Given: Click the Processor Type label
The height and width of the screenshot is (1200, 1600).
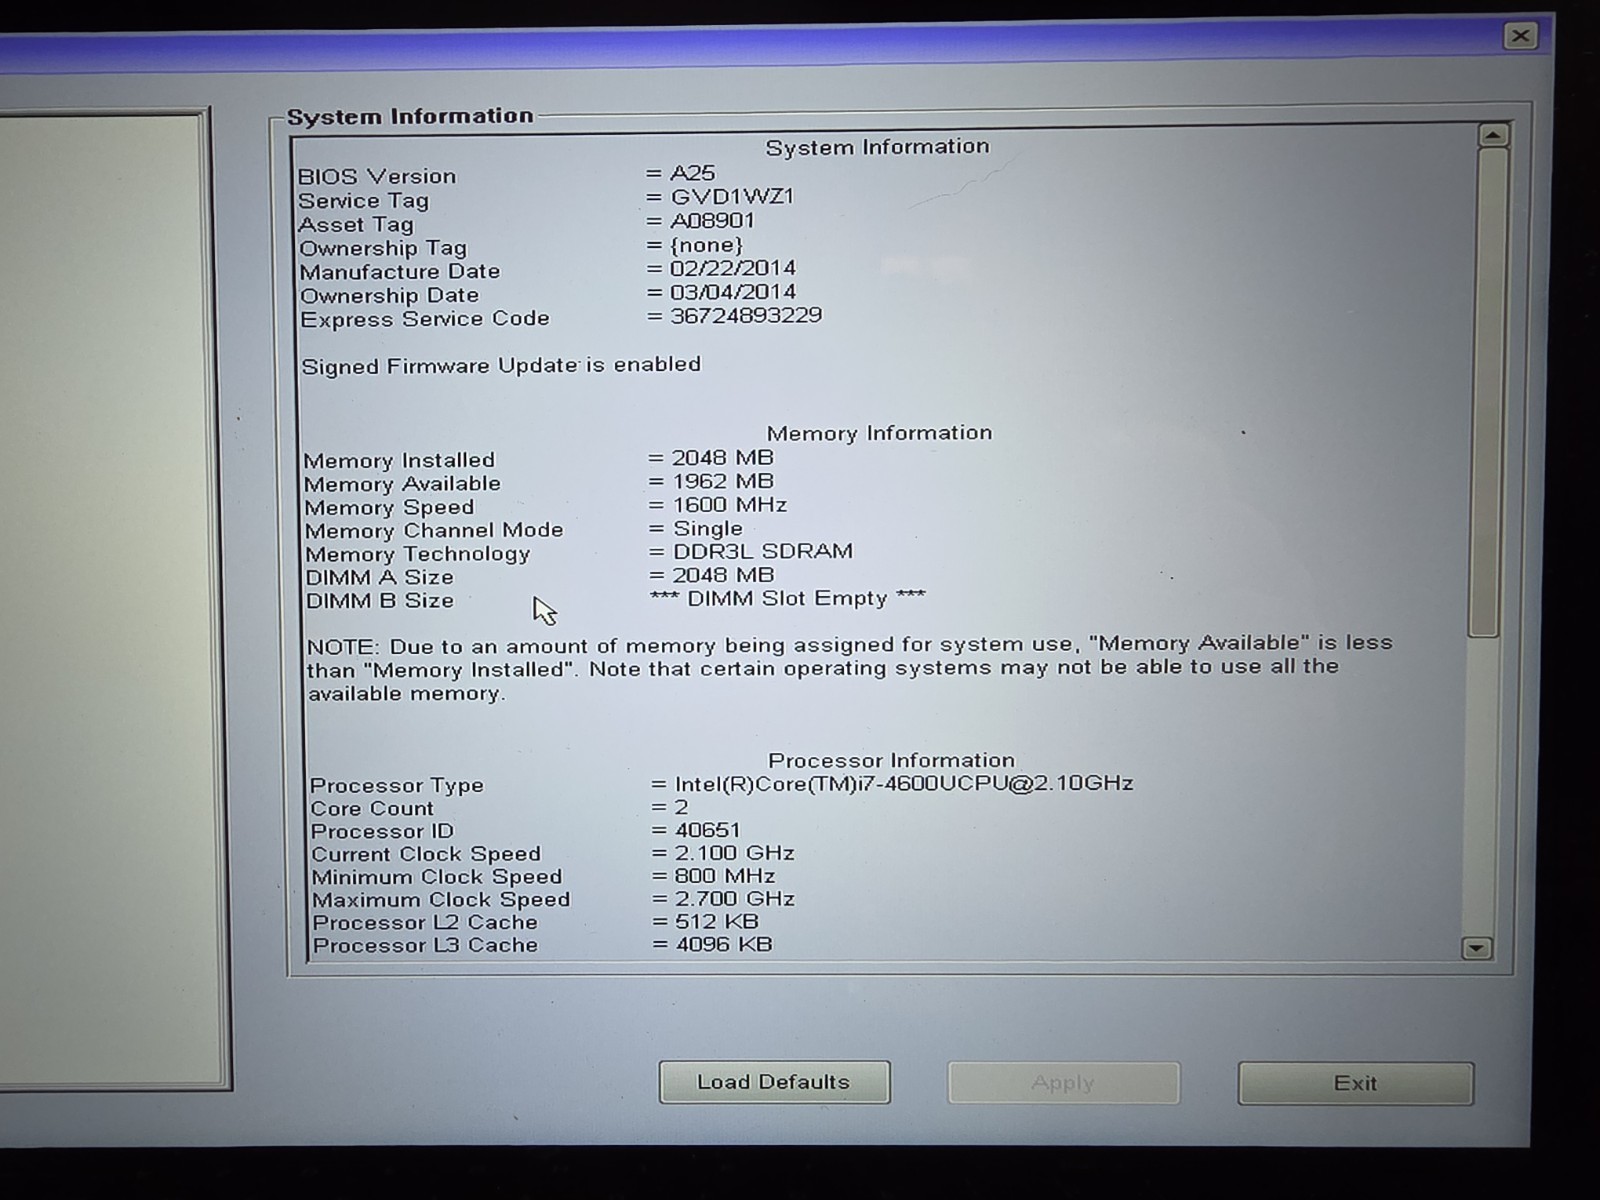Looking at the screenshot, I should point(396,785).
